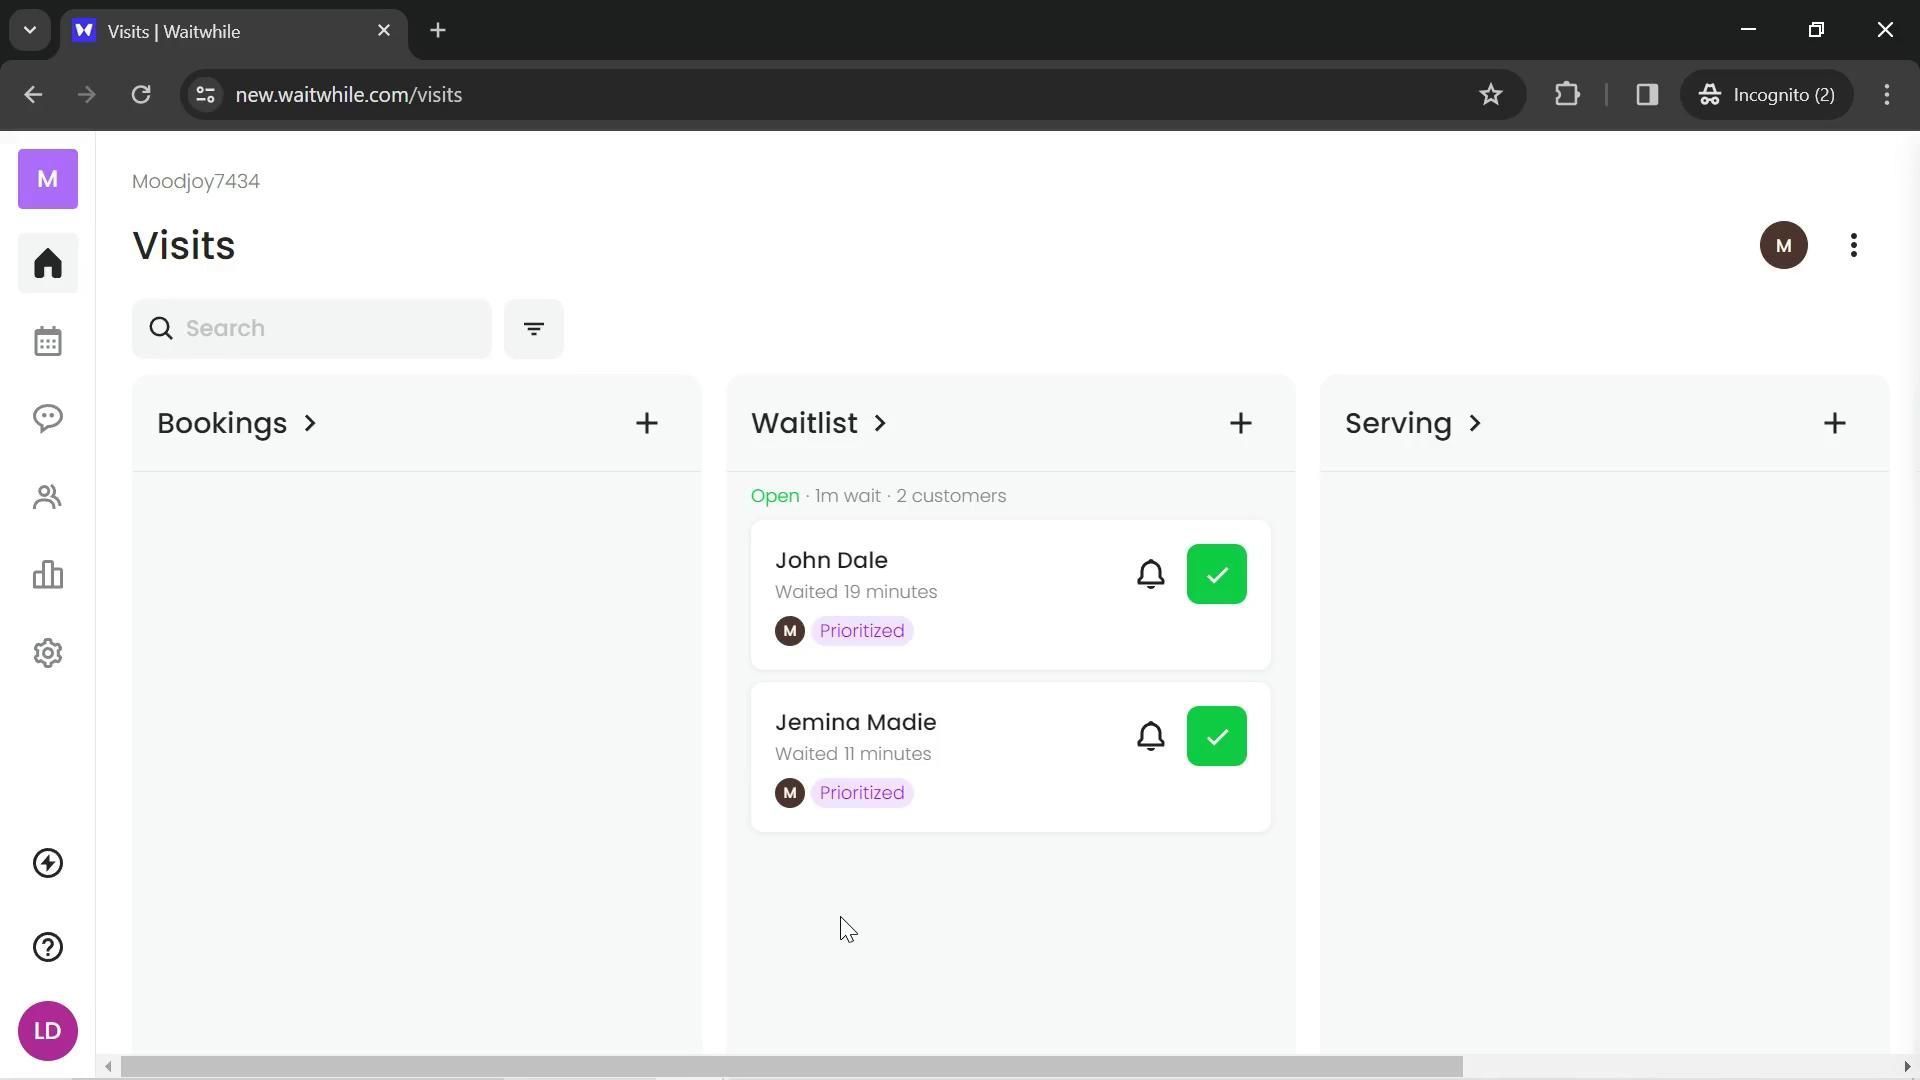Viewport: 1920px width, 1080px height.
Task: Open the settings gear in sidebar
Action: click(47, 653)
